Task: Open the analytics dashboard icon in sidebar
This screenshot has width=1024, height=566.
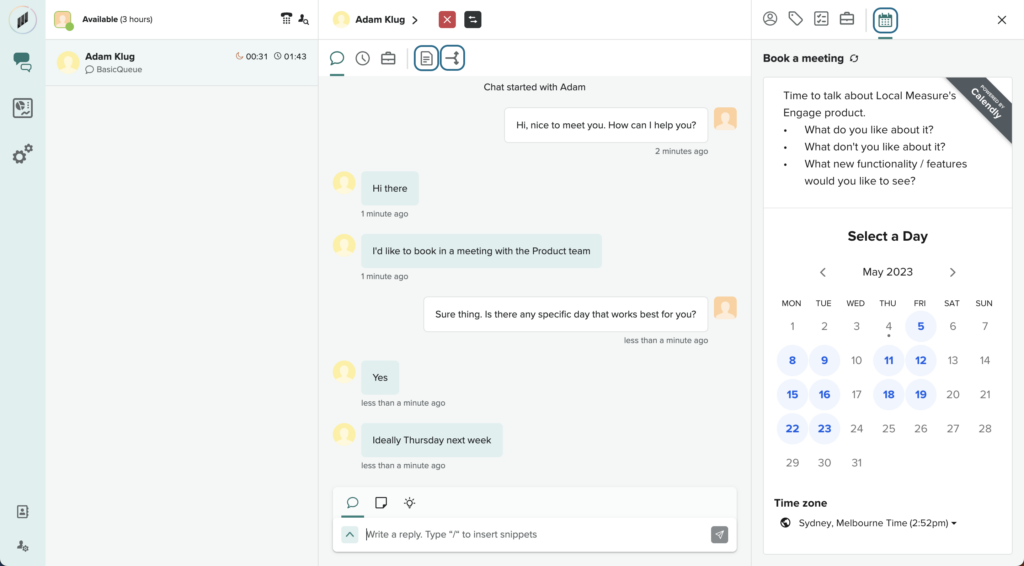Action: pyautogui.click(x=22, y=108)
